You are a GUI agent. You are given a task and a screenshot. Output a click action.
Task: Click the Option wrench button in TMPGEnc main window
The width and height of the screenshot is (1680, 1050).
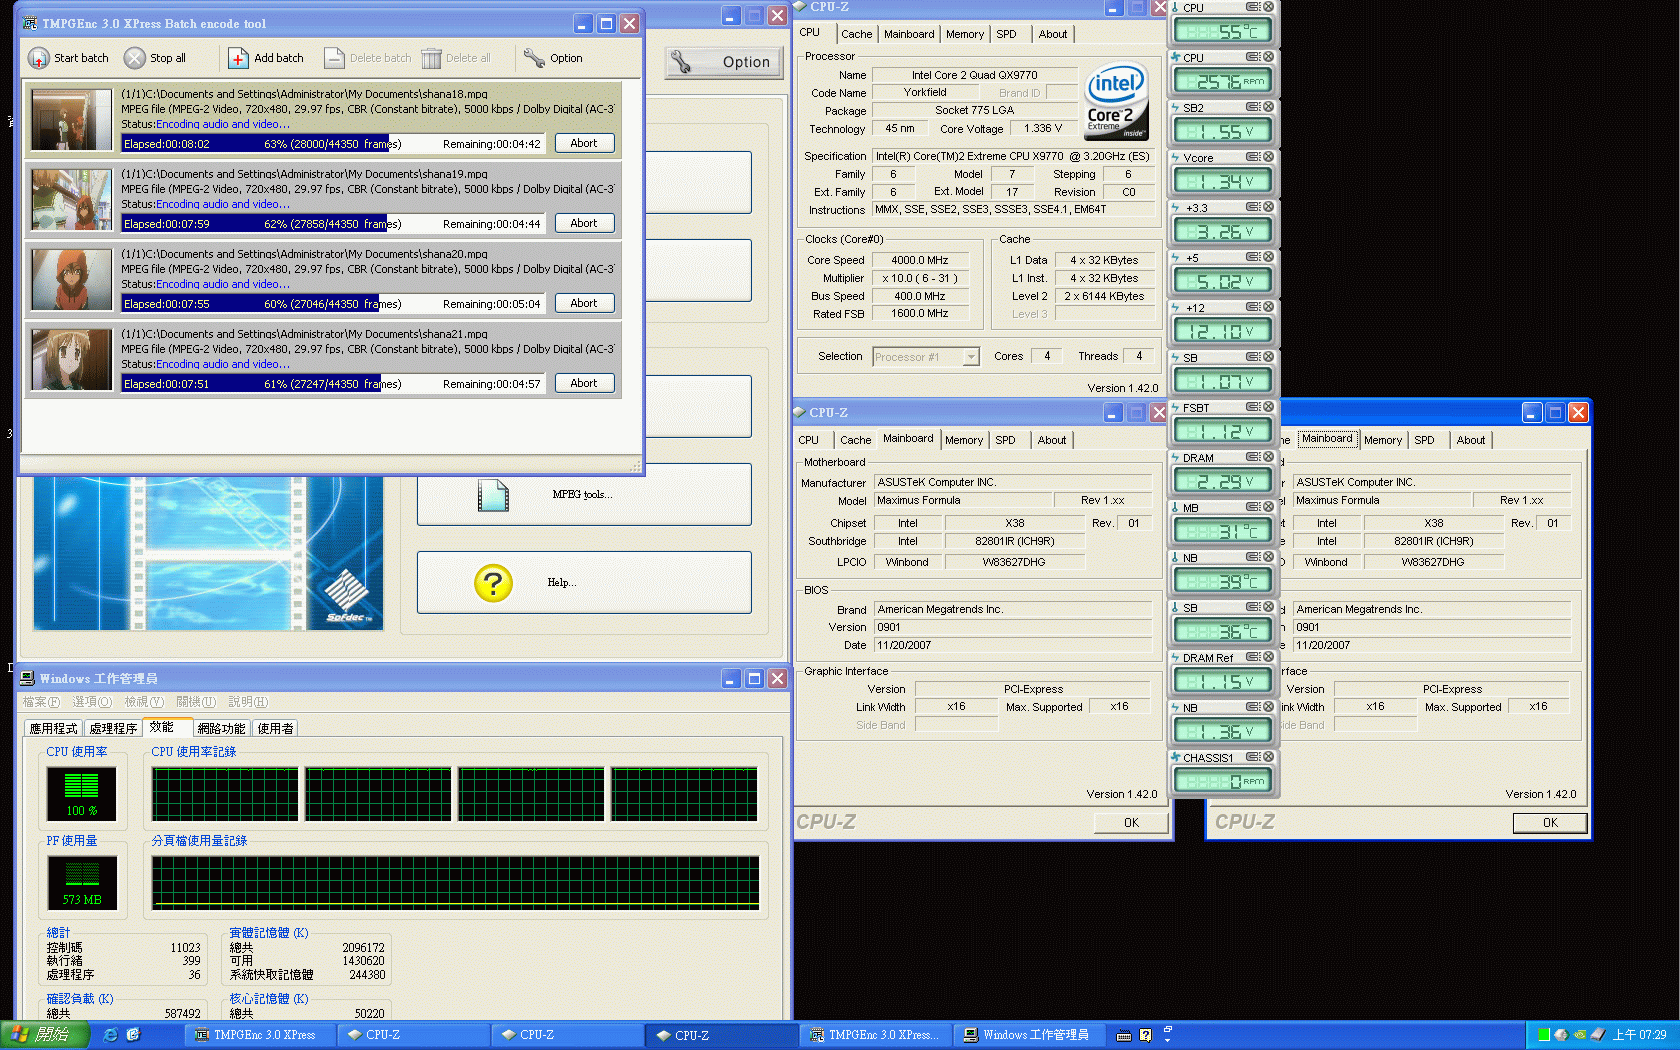point(724,62)
